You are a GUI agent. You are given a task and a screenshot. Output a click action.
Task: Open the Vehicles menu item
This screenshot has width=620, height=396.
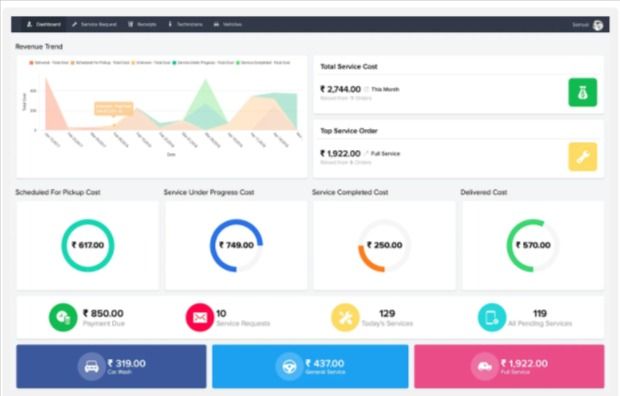[x=227, y=25]
